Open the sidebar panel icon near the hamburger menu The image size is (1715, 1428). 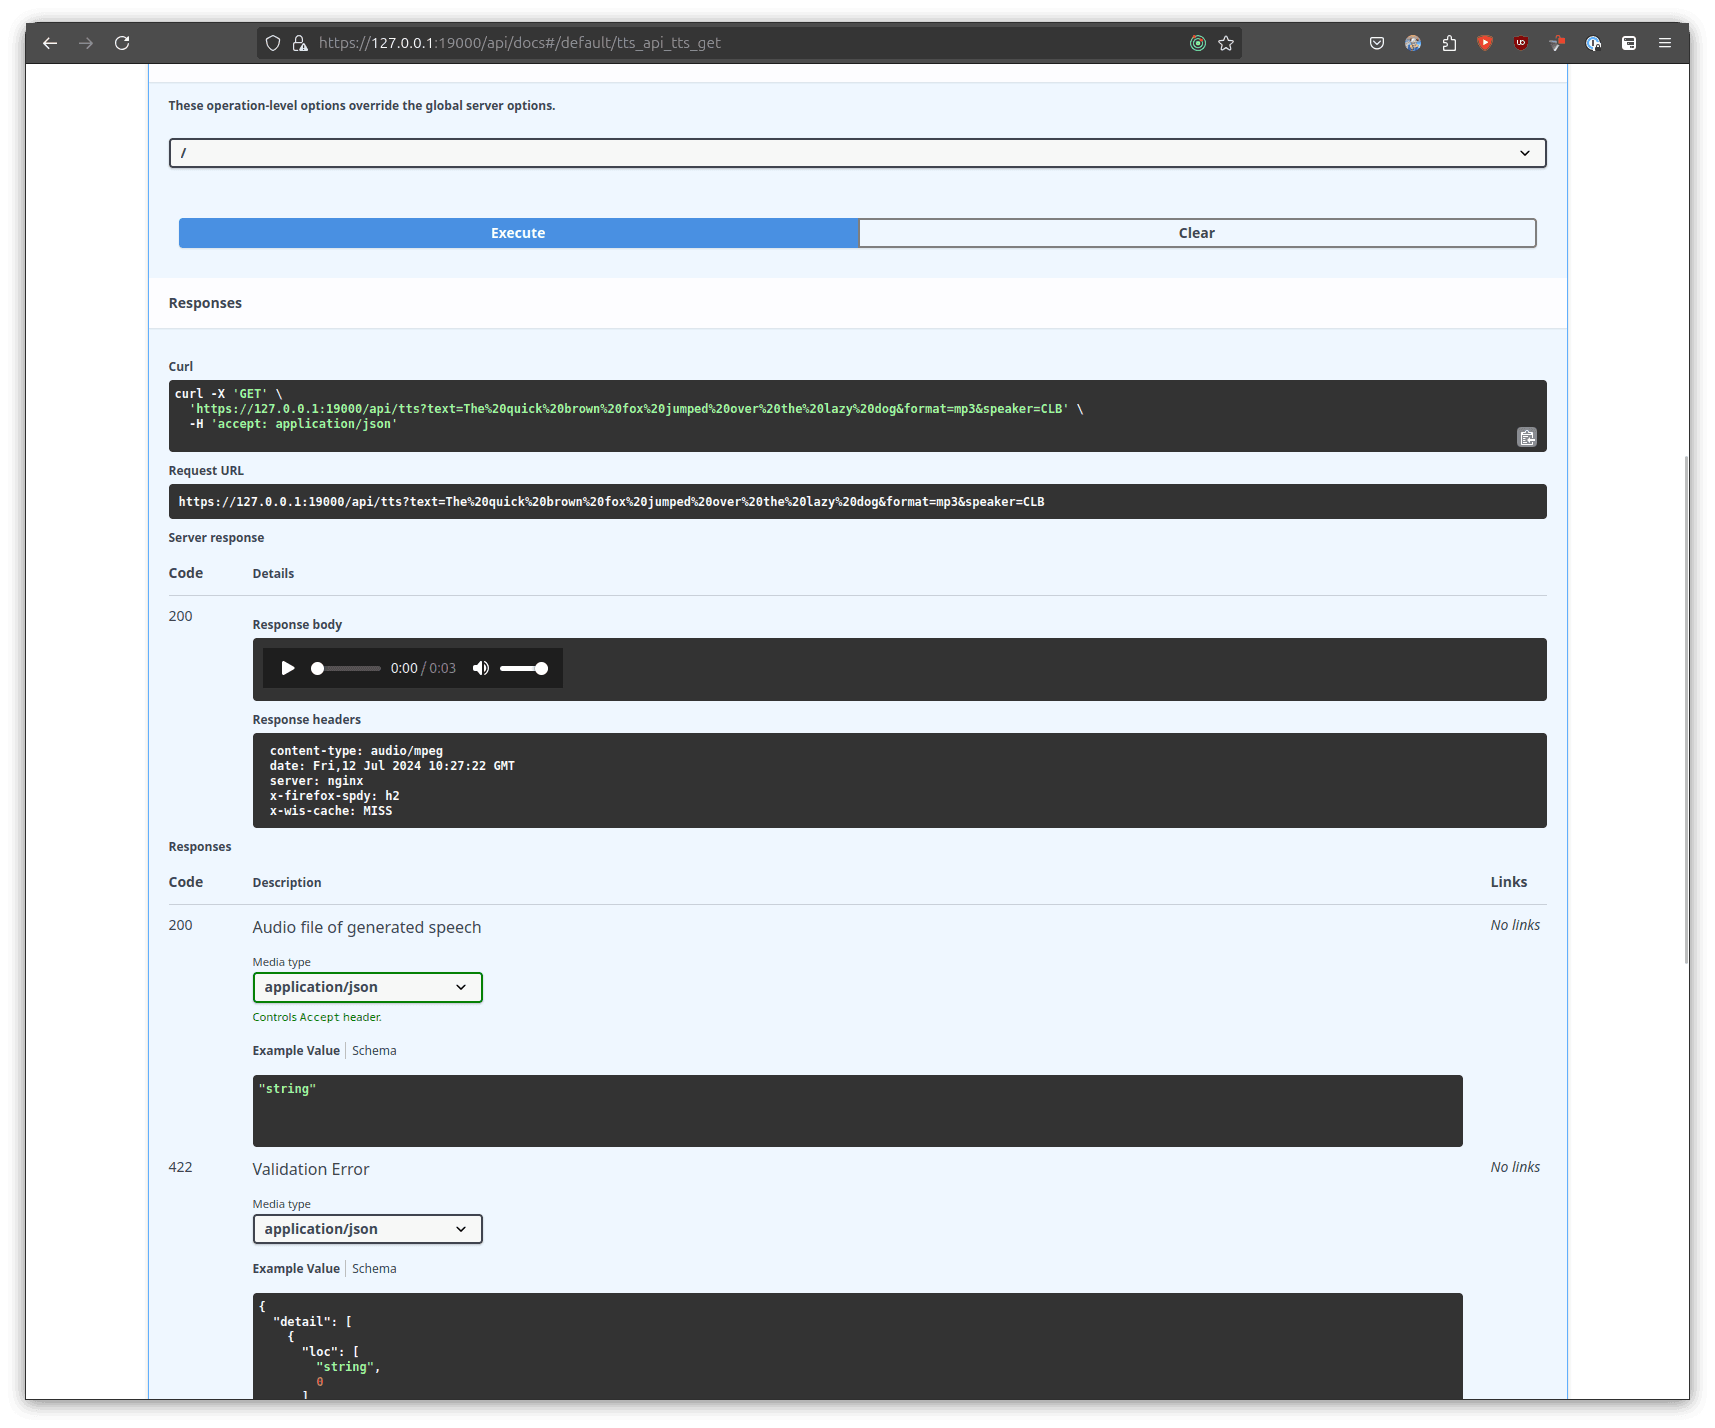pos(1629,43)
